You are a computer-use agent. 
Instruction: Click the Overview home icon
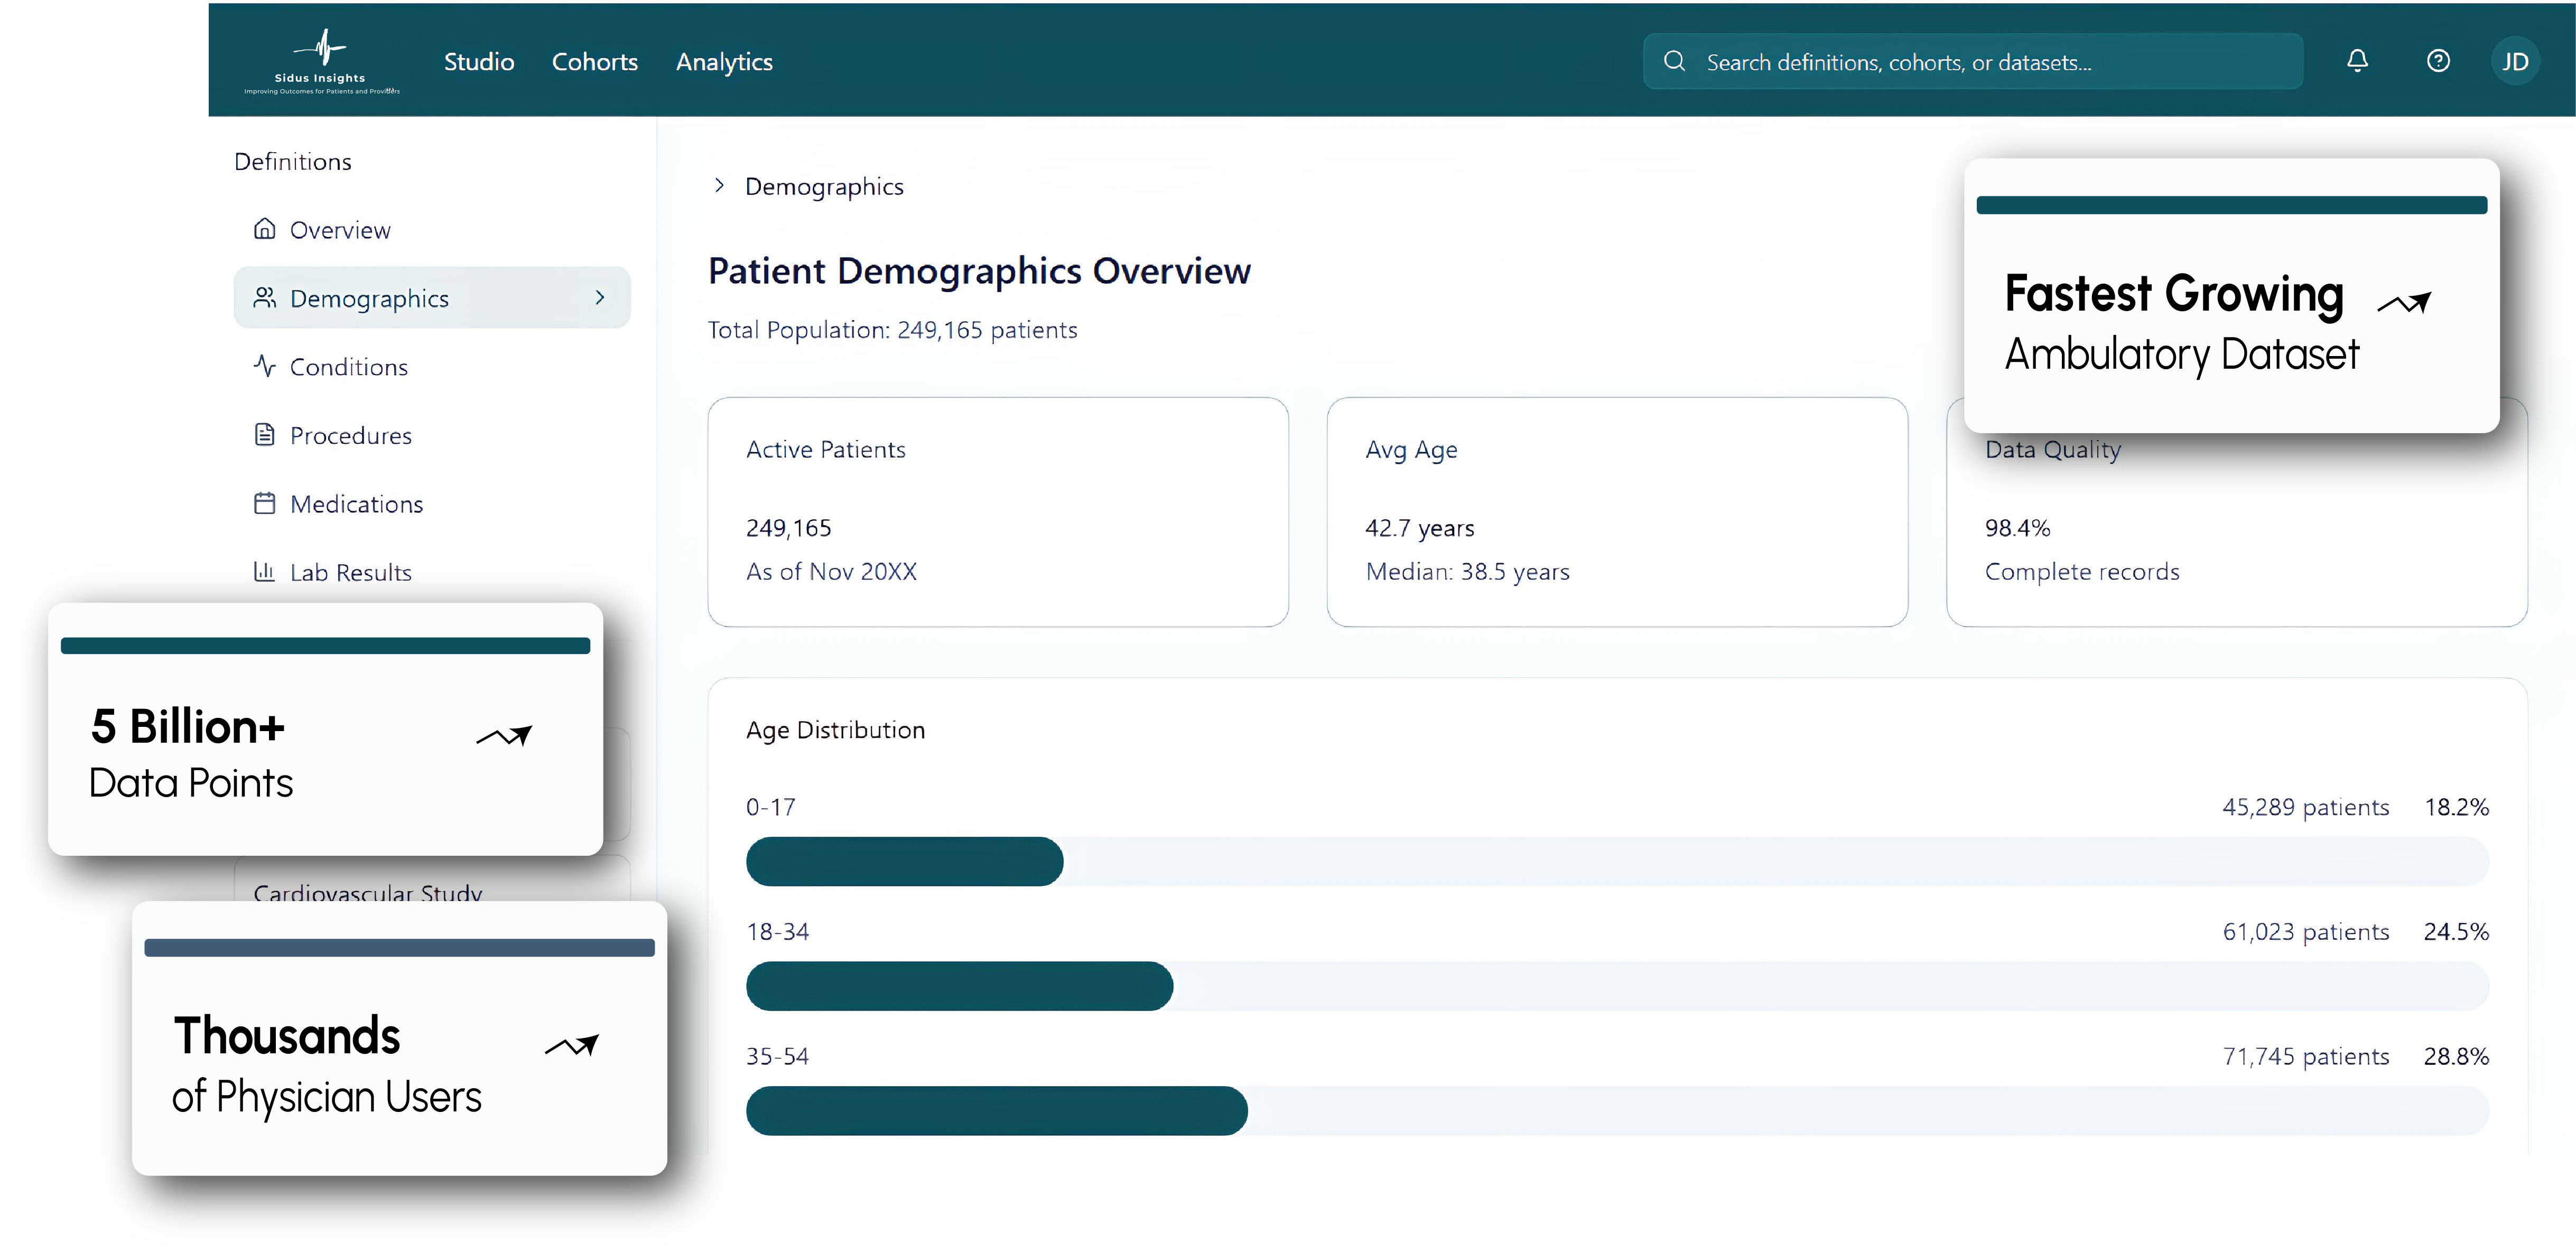coord(264,229)
